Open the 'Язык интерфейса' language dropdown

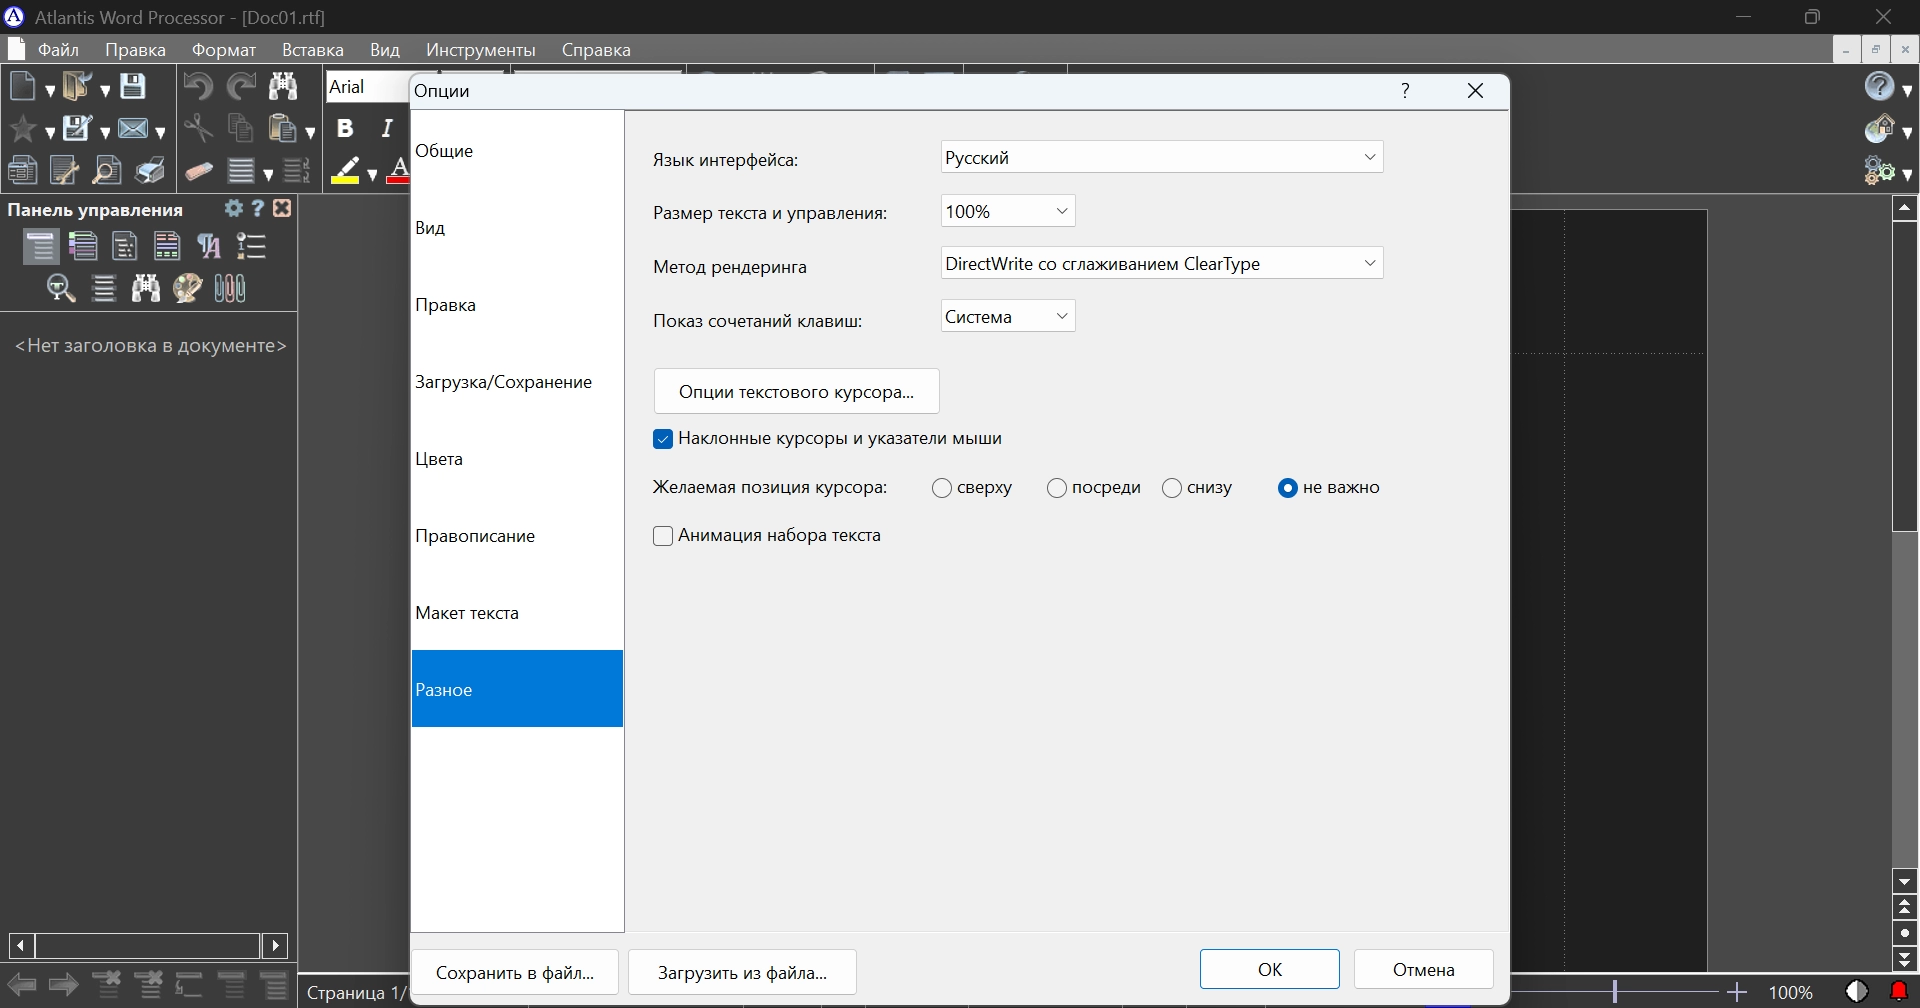[x=1161, y=158]
